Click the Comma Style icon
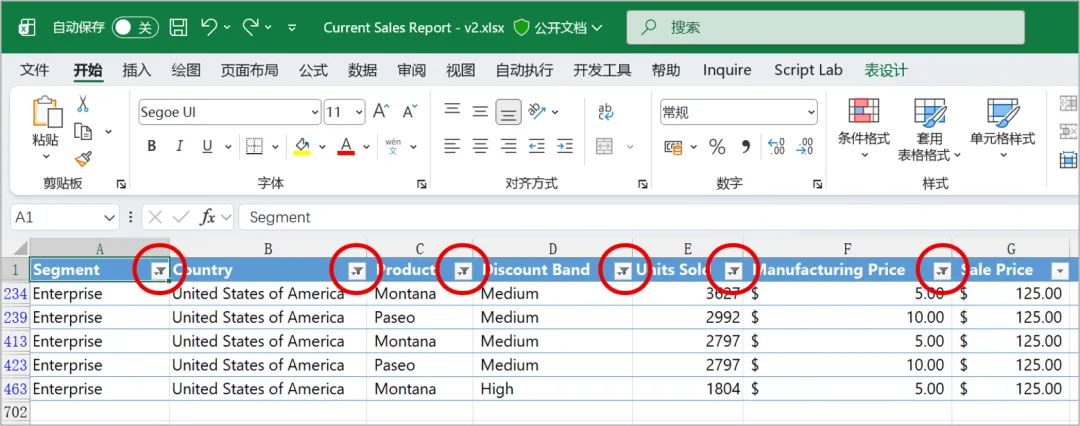The image size is (1080, 426). coord(745,146)
